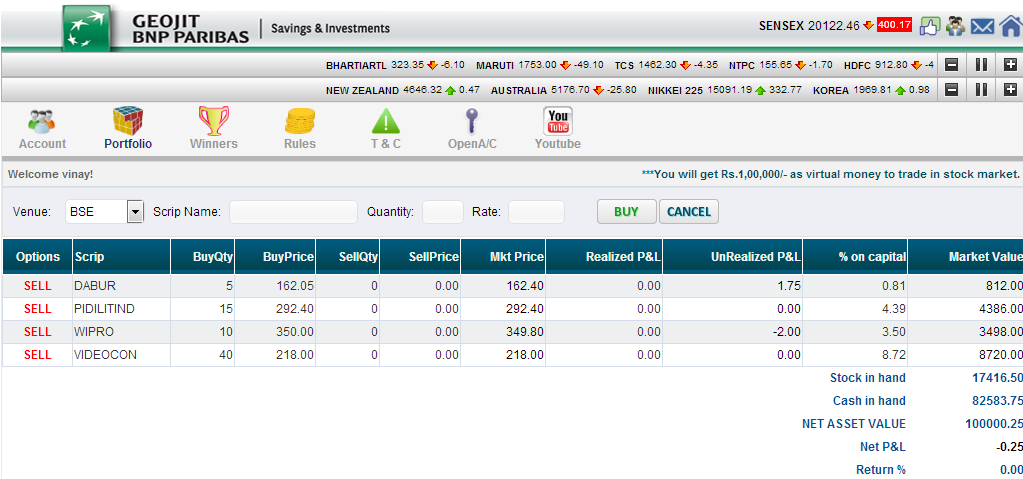Click the thumbs-up like icon

[929, 26]
